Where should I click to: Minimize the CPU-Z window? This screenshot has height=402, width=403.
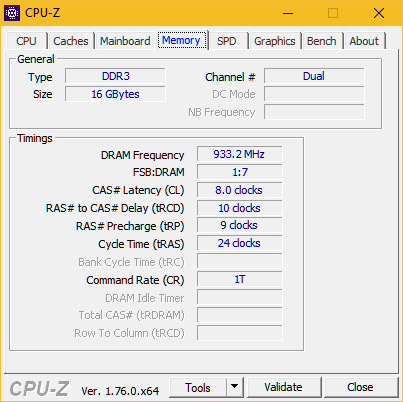coord(288,13)
